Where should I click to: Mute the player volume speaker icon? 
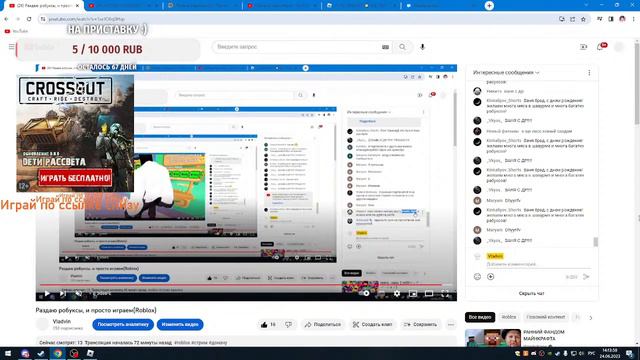79,293
